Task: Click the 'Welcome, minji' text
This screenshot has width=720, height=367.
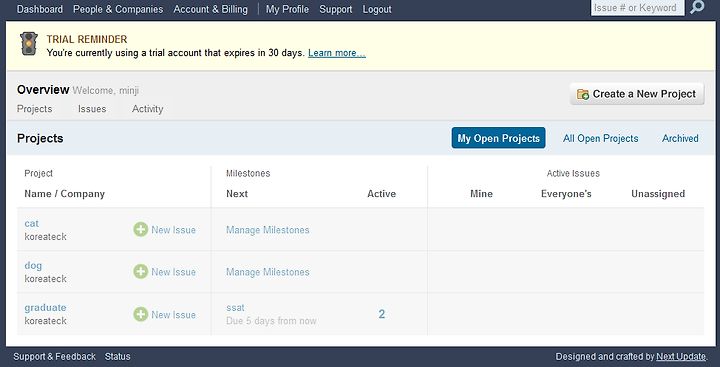Action: pyautogui.click(x=106, y=90)
